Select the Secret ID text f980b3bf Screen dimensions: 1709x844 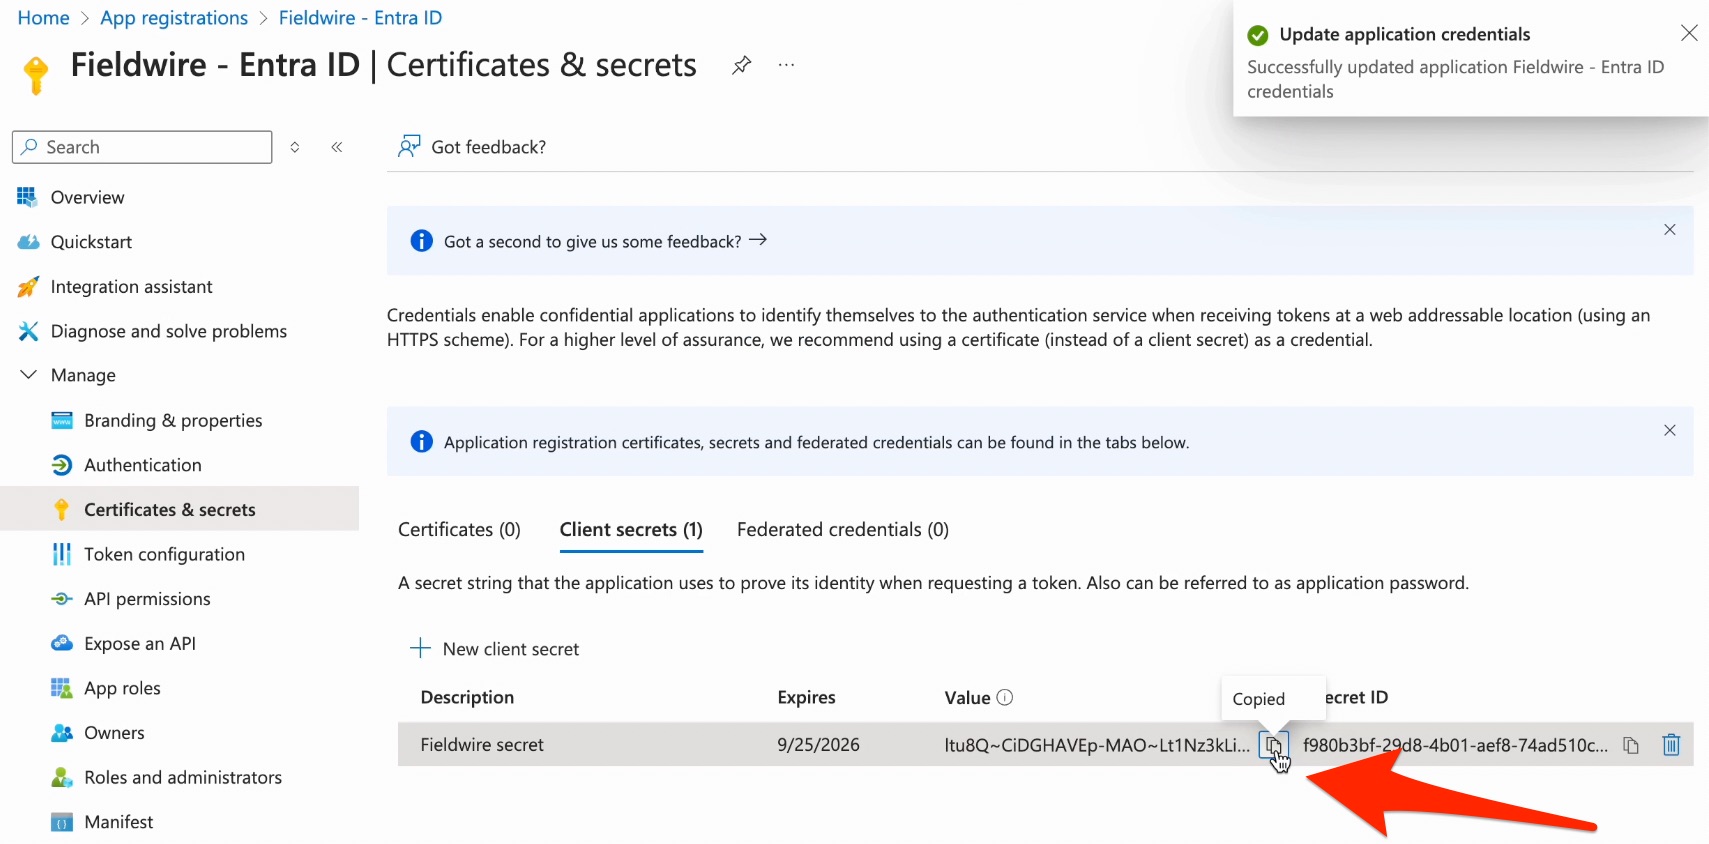tap(1455, 745)
